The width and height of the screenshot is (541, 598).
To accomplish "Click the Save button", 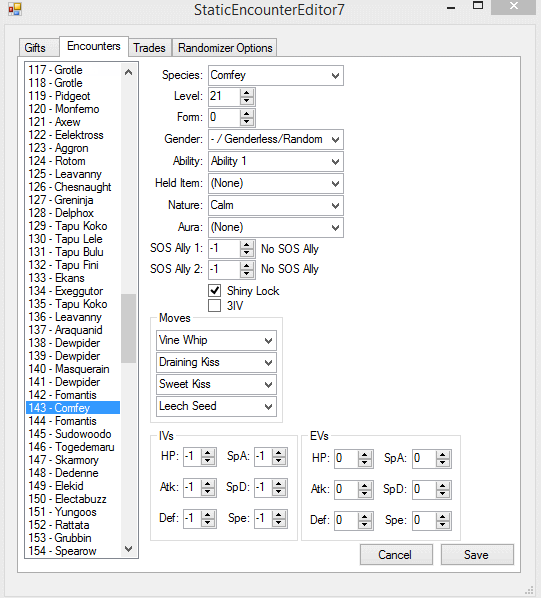I will [477, 555].
